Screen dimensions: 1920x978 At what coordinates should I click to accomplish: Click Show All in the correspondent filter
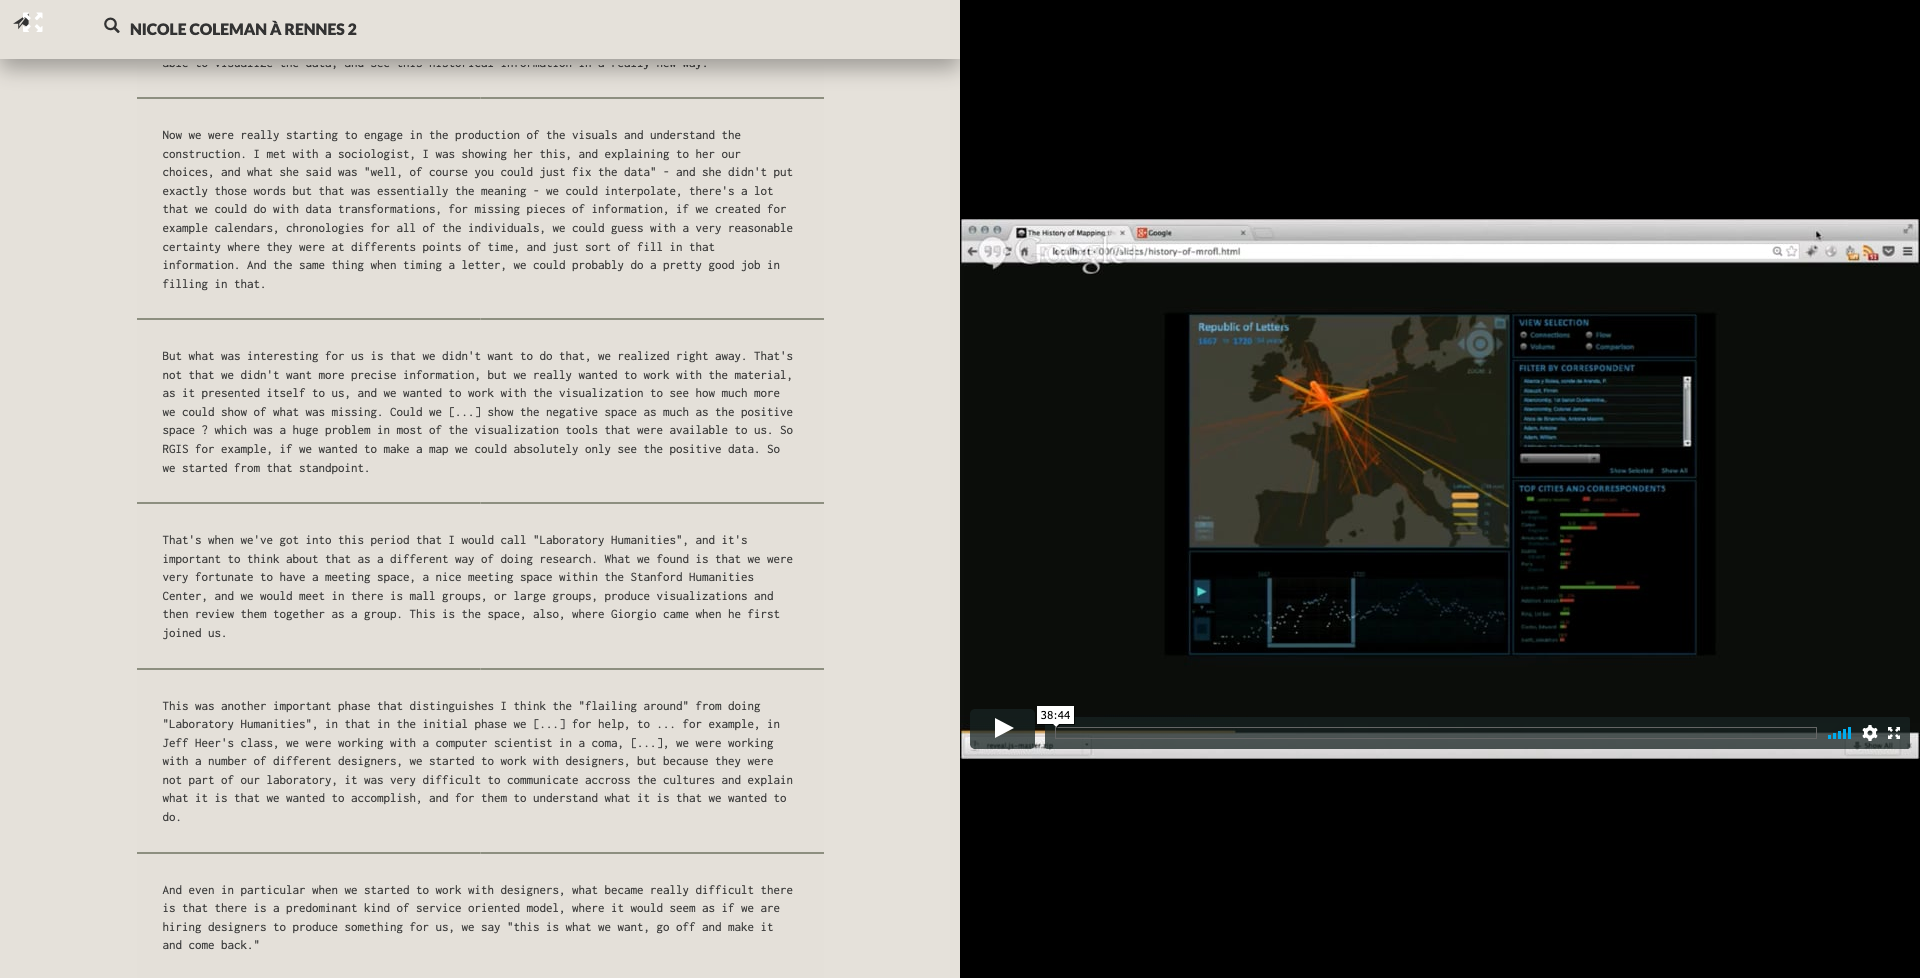[x=1674, y=471]
